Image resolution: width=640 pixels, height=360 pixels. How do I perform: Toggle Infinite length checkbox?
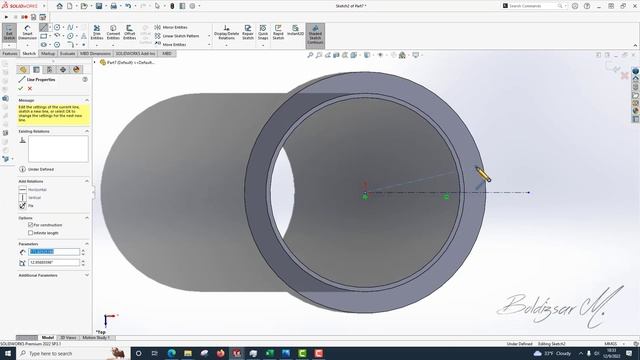(x=31, y=233)
